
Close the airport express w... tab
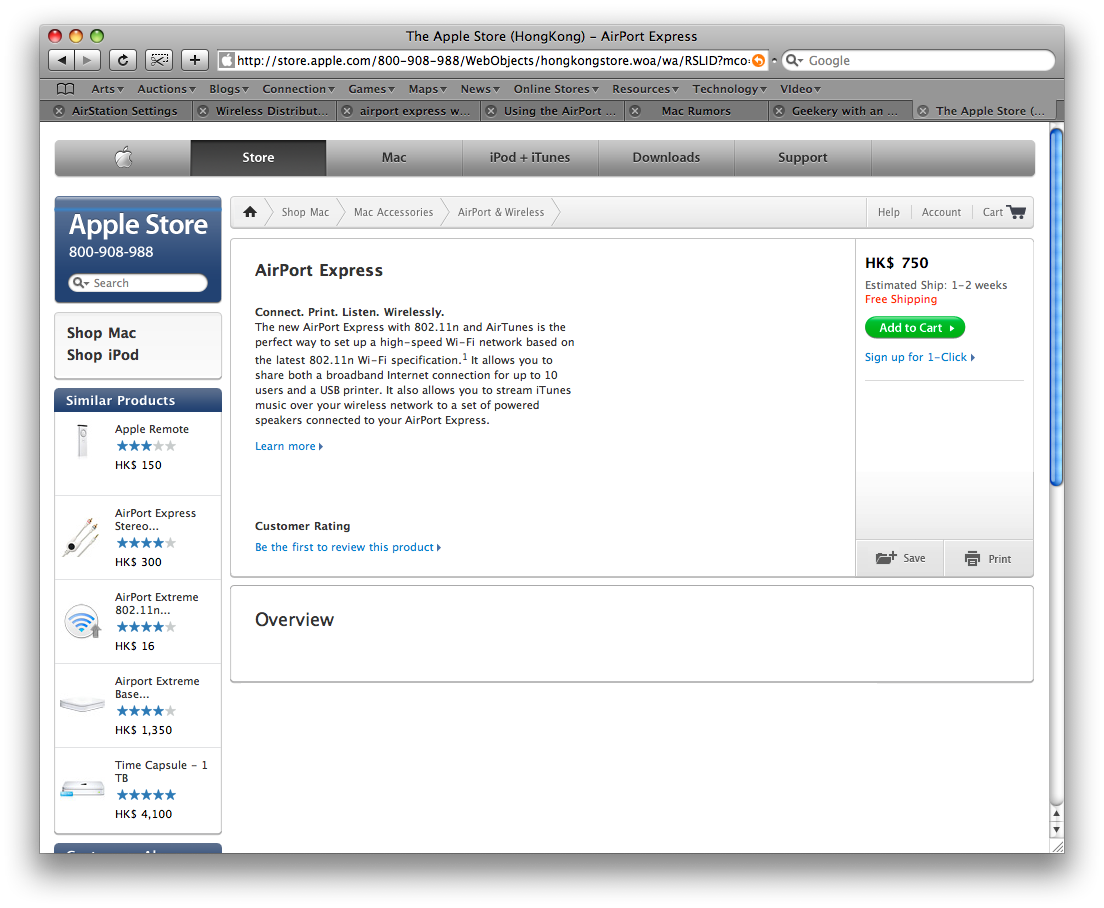point(347,111)
